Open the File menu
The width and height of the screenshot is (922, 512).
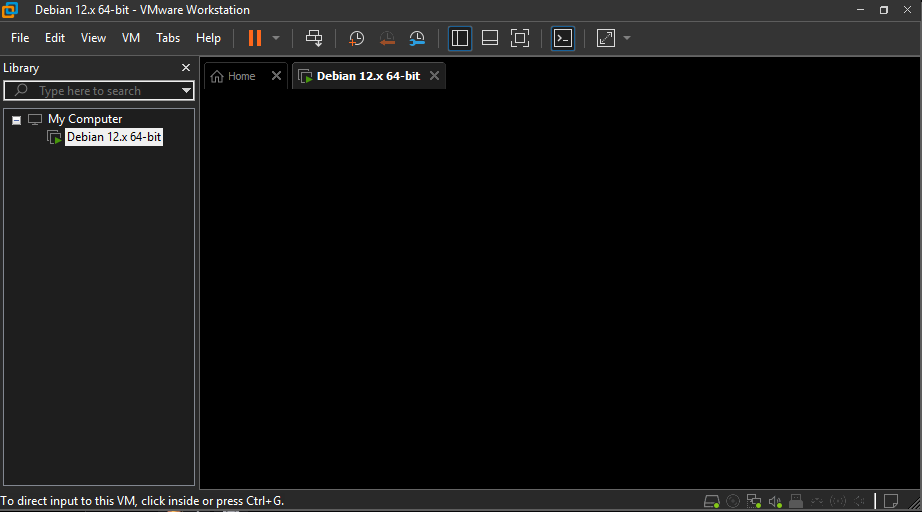pos(20,38)
